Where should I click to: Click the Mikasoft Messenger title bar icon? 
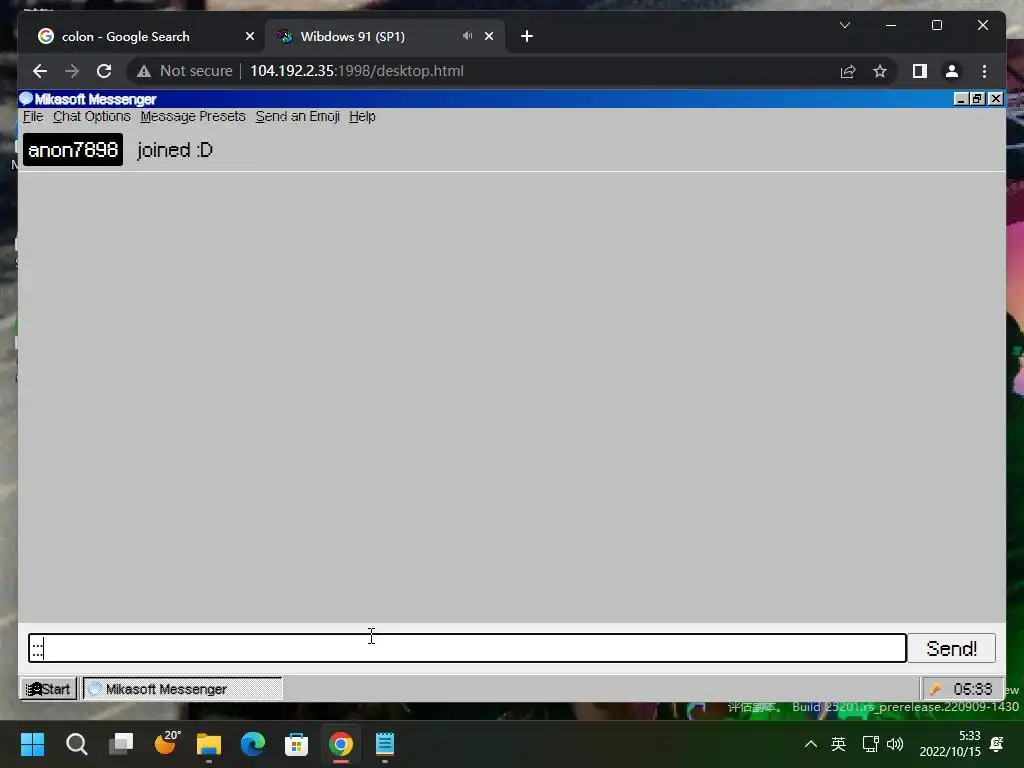(x=26, y=99)
